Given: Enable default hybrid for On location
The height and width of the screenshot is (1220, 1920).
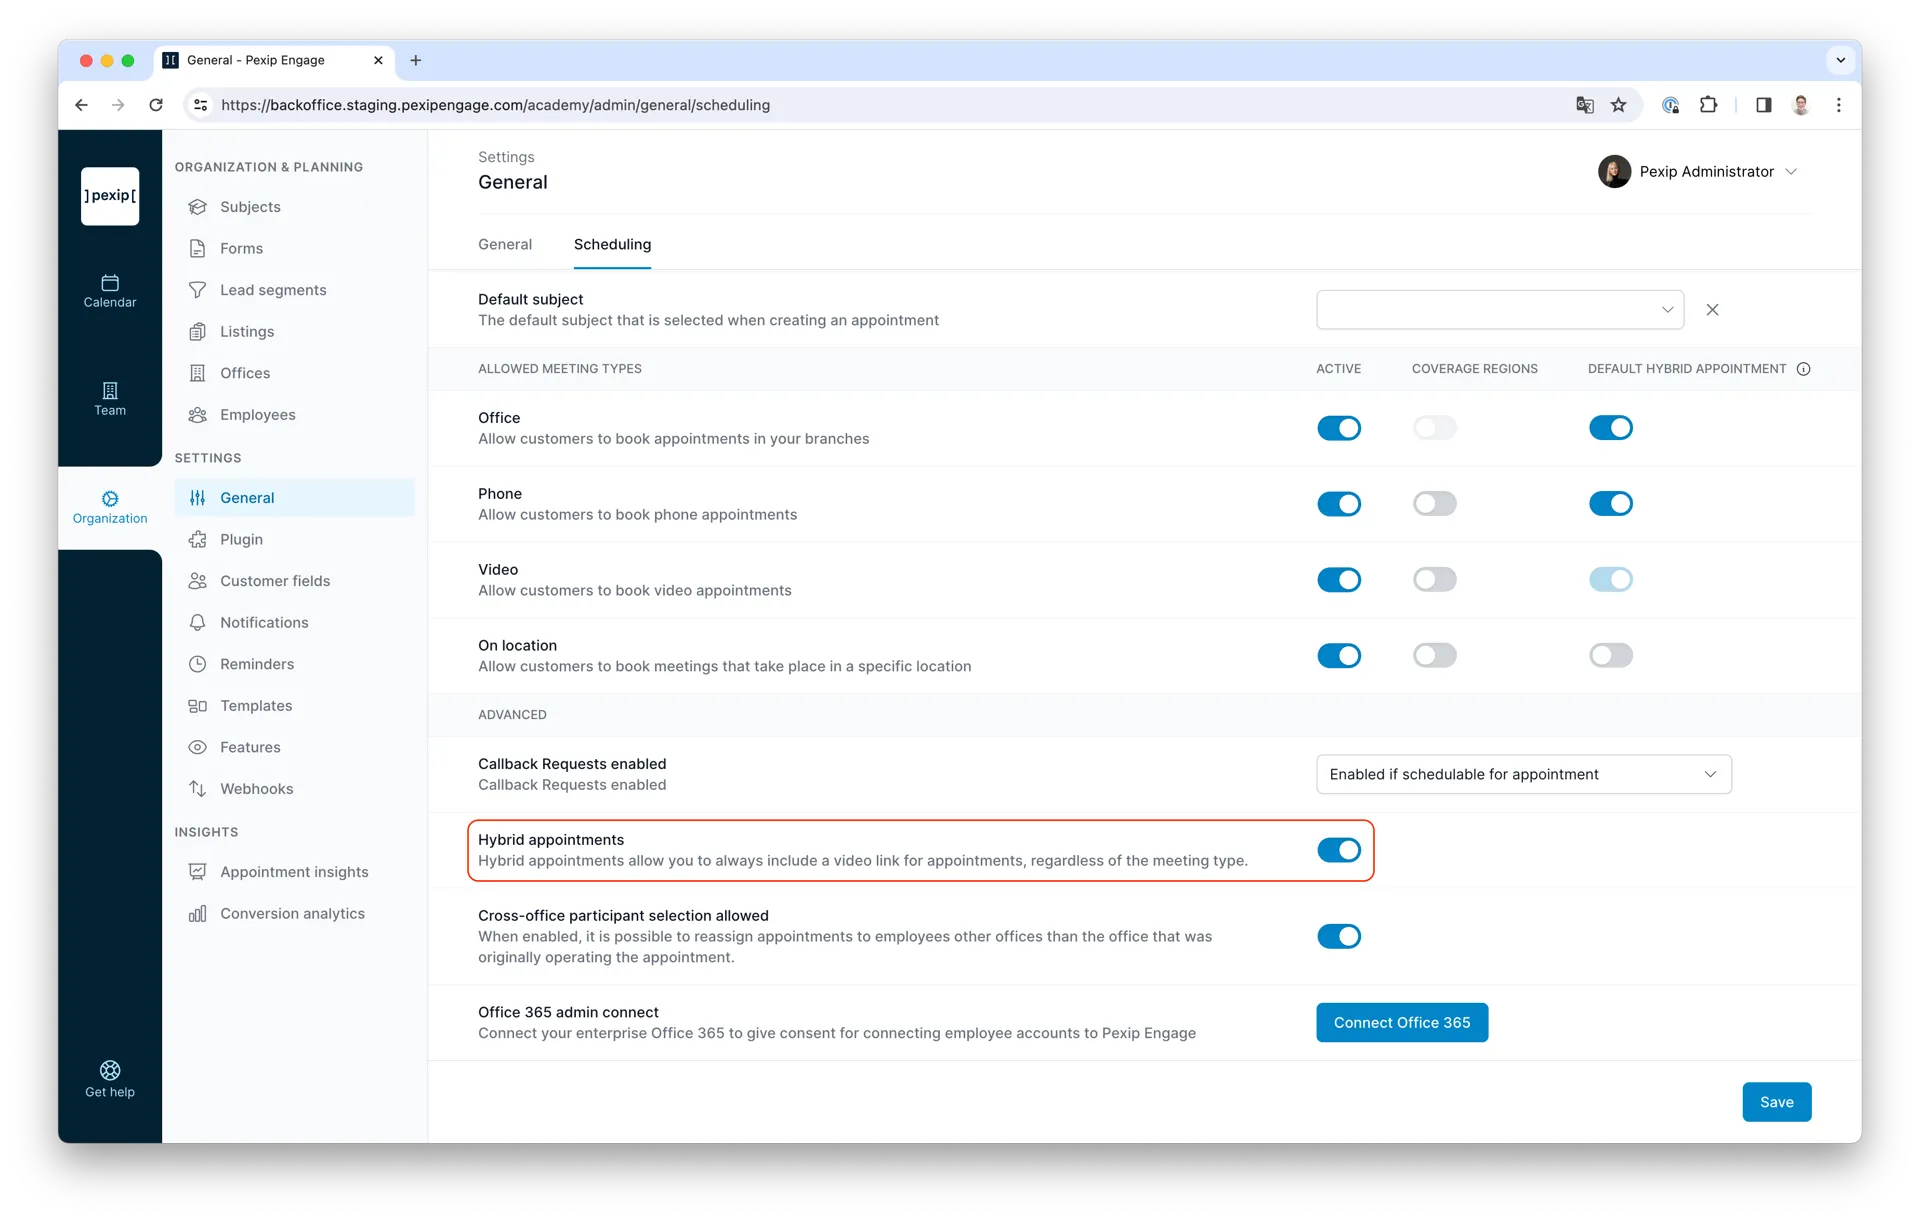Looking at the screenshot, I should (x=1610, y=655).
